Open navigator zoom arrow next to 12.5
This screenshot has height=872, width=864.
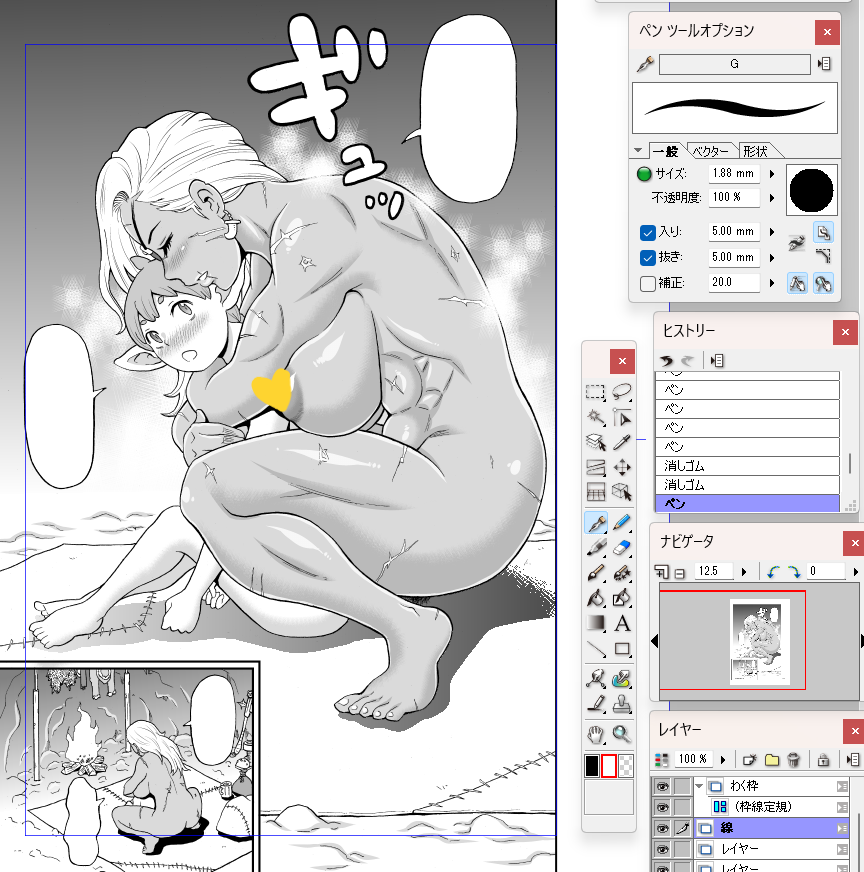[744, 572]
